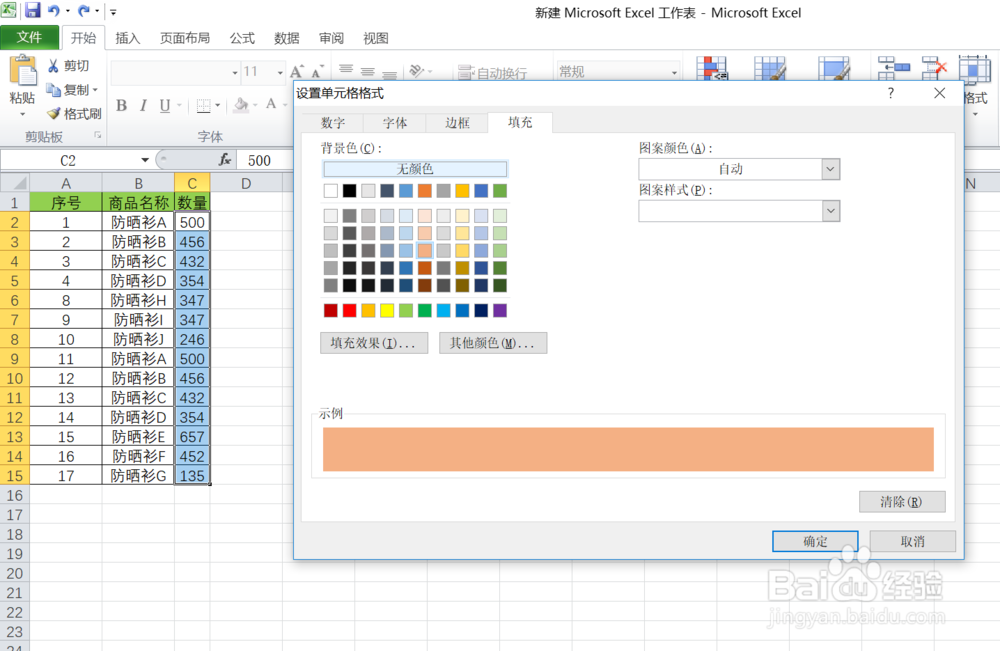Open the 图案颜色 pattern color dropdown
This screenshot has height=651, width=1000.
(830, 169)
